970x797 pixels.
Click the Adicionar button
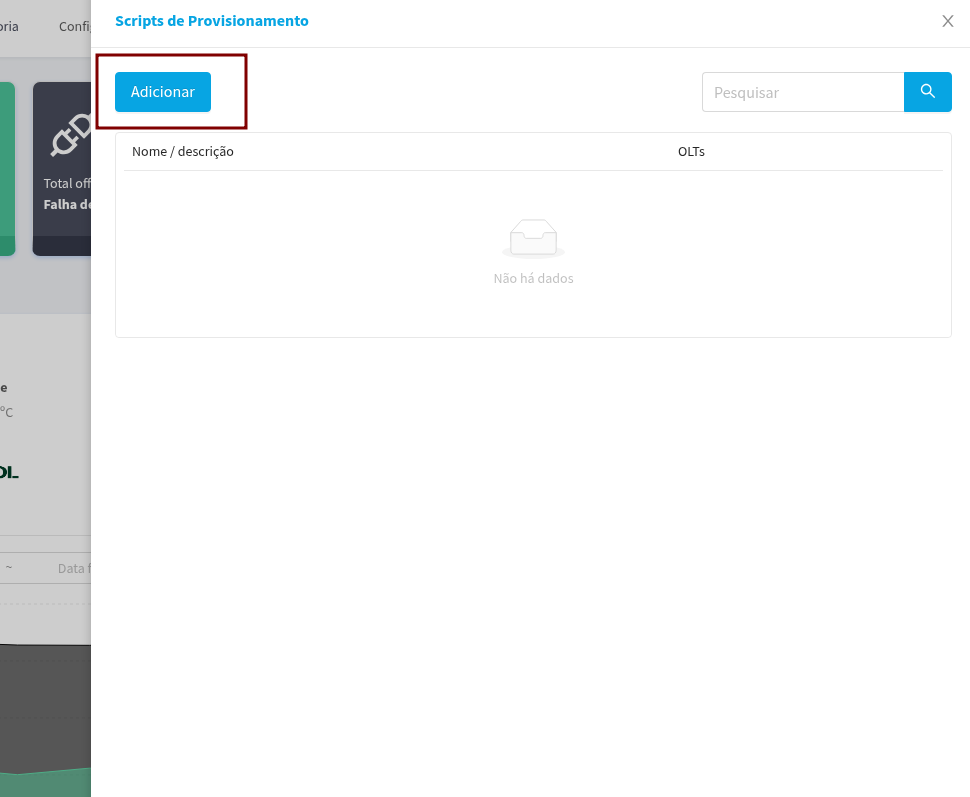tap(162, 92)
